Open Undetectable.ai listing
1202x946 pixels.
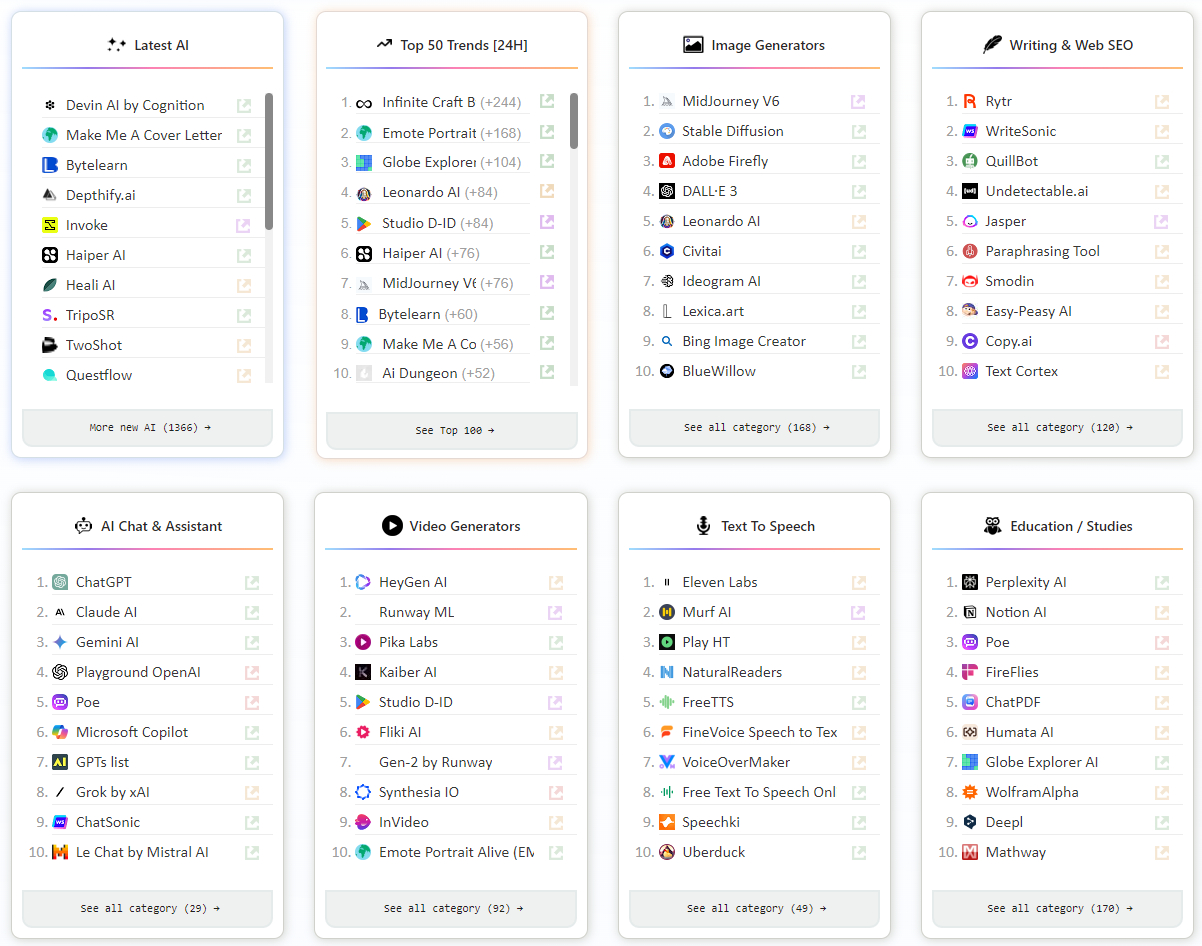click(x=1037, y=191)
